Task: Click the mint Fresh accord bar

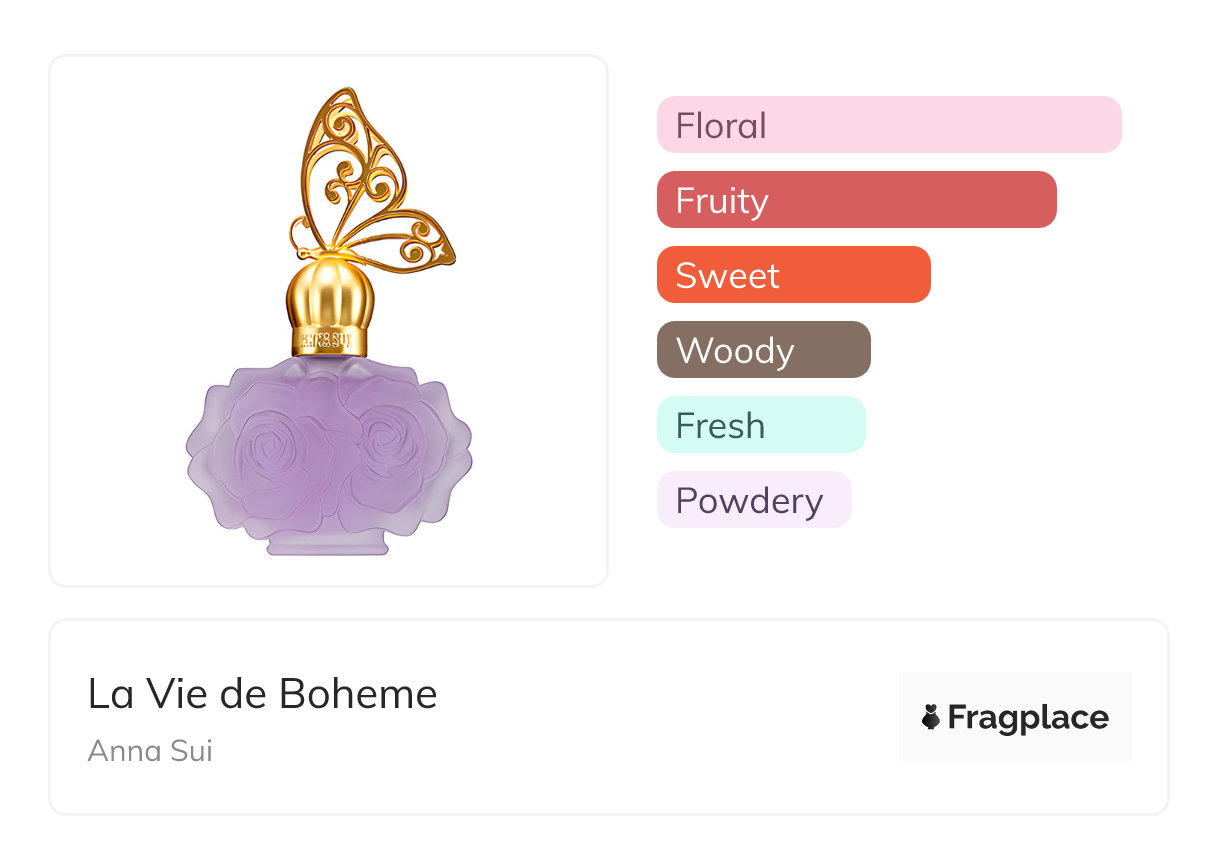Action: (x=760, y=425)
